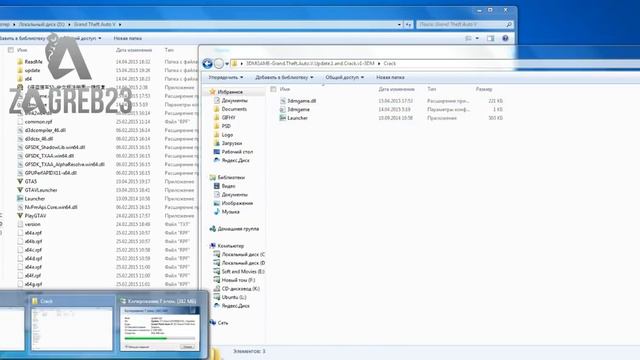
Task: Select the 3dmgame configuration file icon
Action: [283, 109]
